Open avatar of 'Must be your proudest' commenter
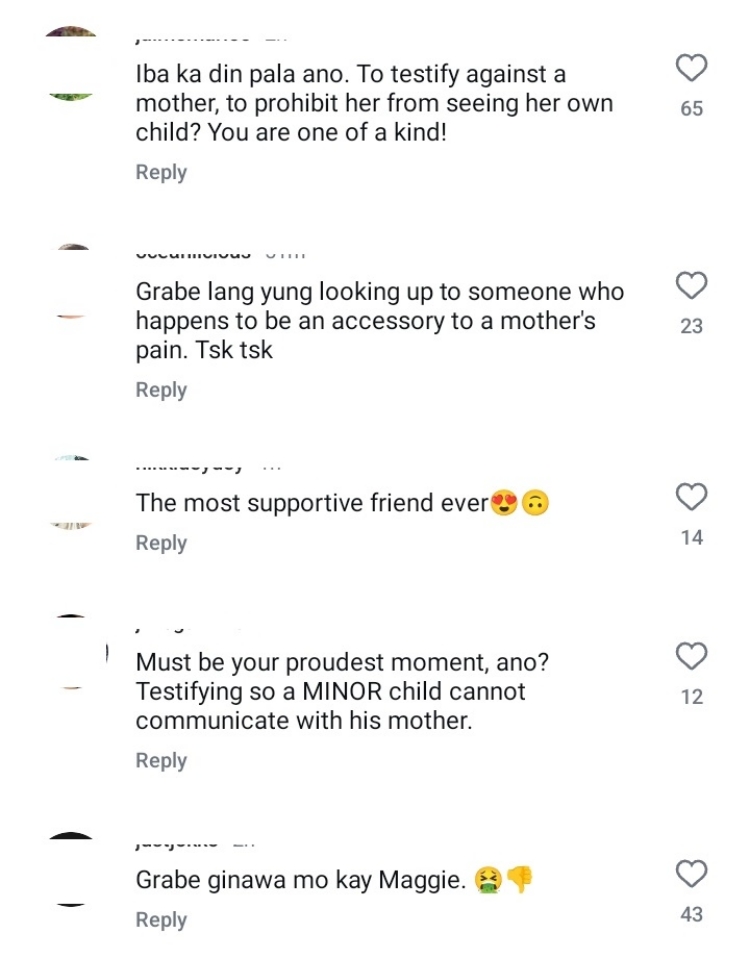Viewport: 750px width, 959px height. click(x=71, y=652)
